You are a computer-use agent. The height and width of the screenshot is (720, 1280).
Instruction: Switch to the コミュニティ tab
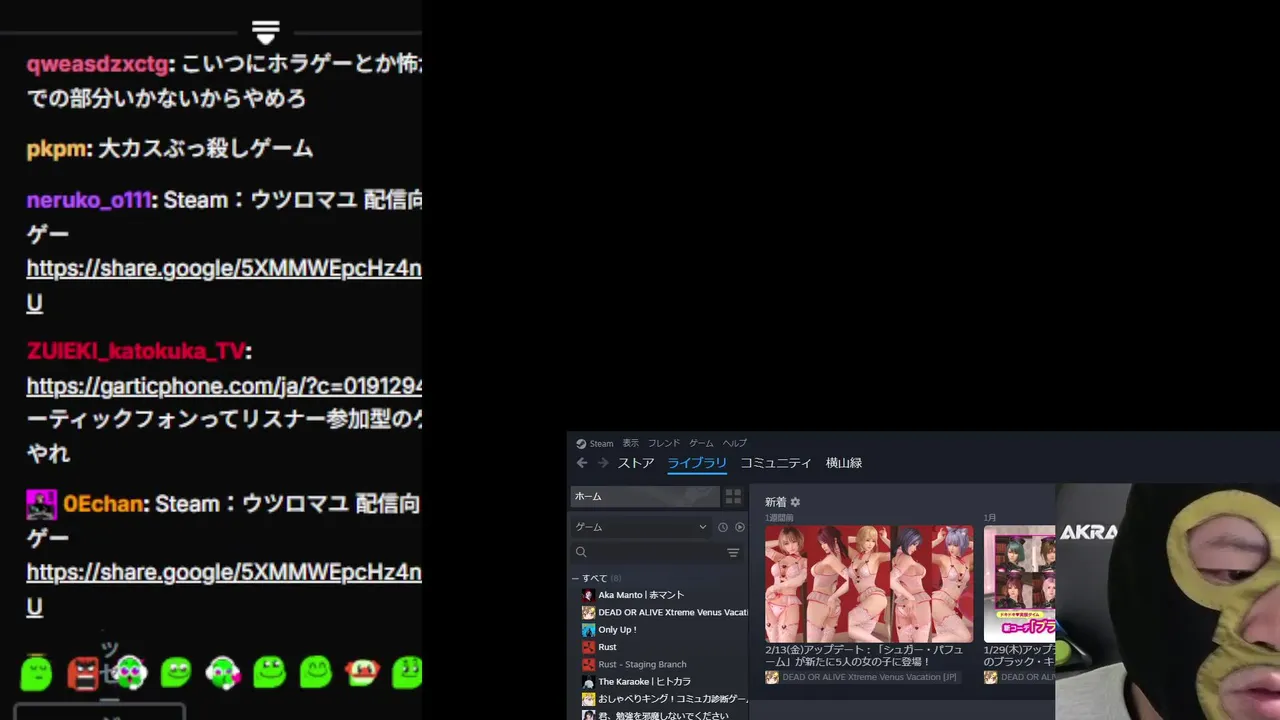[776, 463]
